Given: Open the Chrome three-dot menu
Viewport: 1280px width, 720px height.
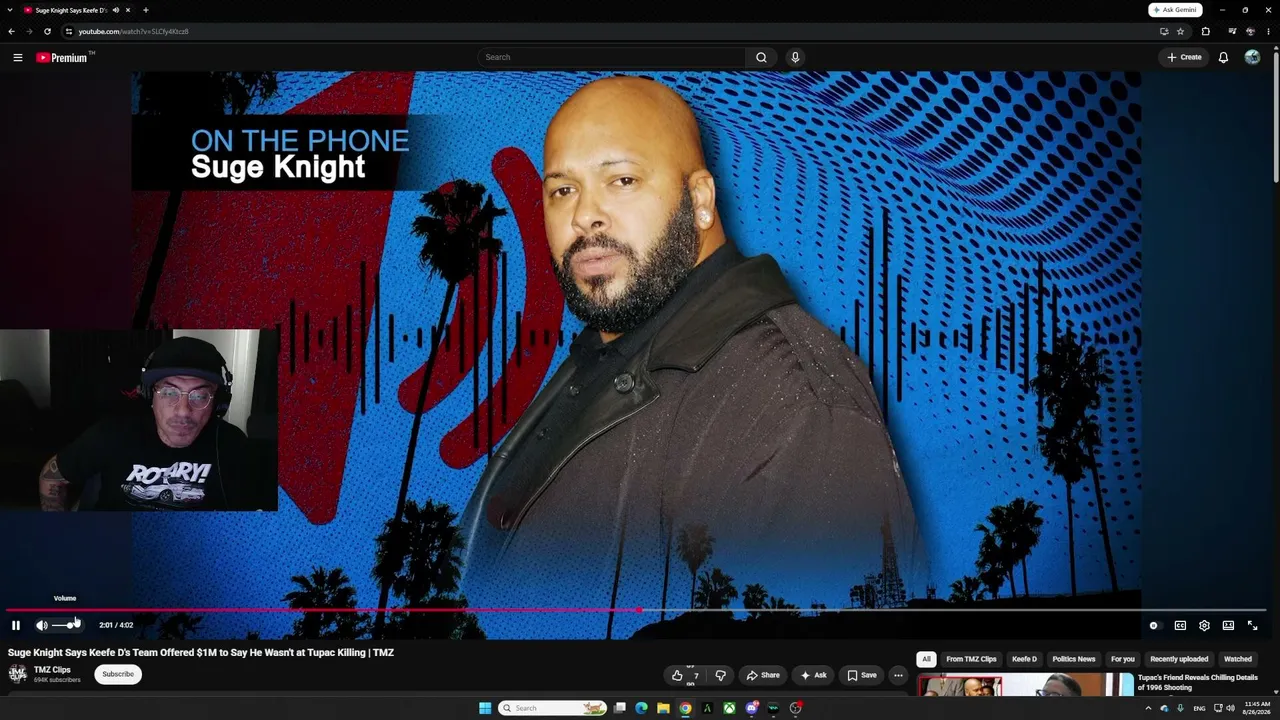Looking at the screenshot, I should click(1269, 31).
